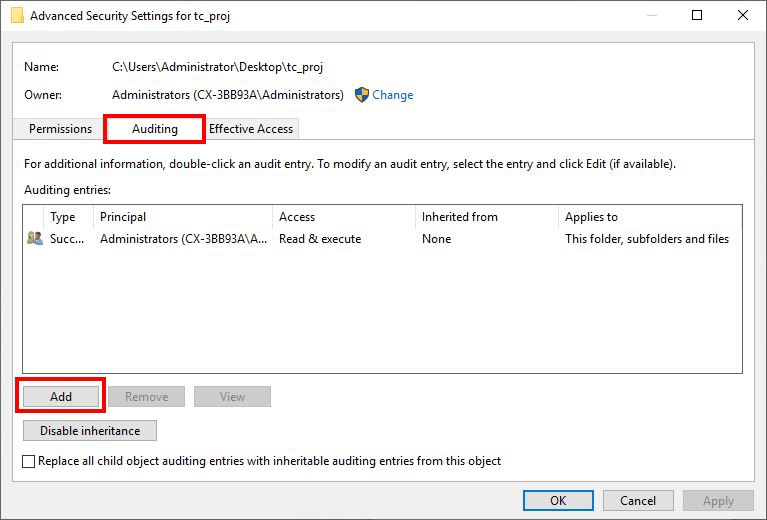Sort by Applies to column header
767x520 pixels.
650,217
